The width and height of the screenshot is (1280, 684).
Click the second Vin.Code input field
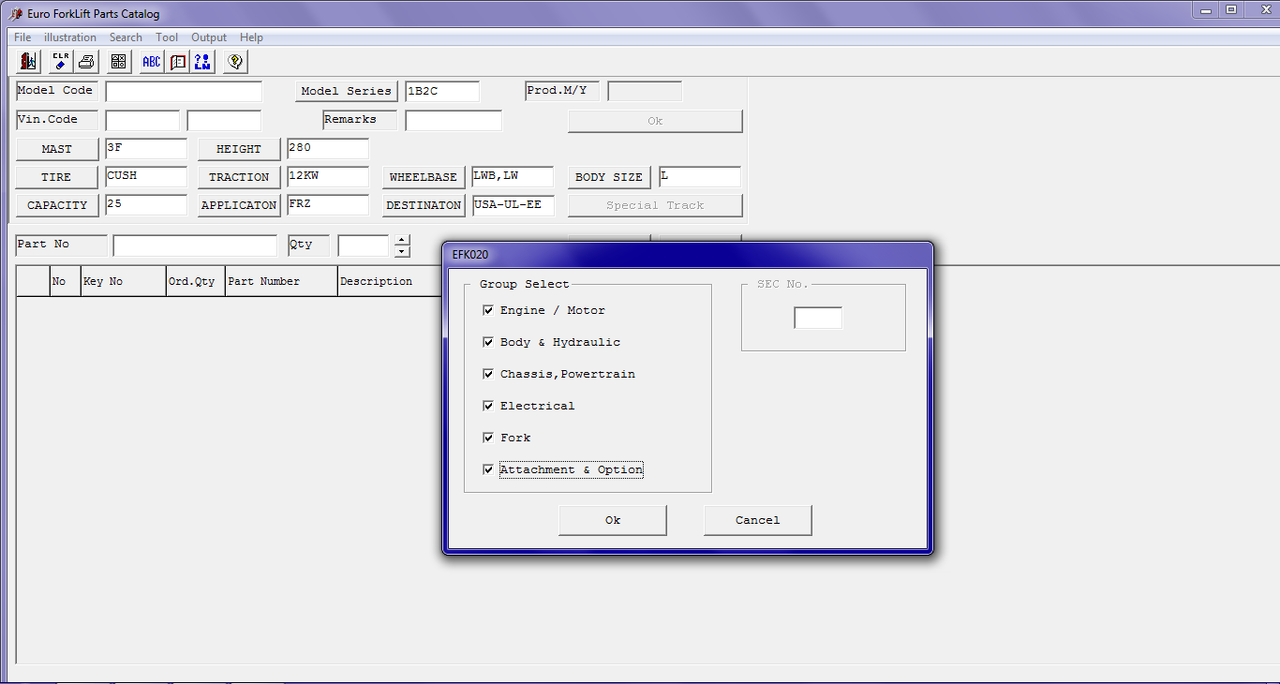(224, 120)
